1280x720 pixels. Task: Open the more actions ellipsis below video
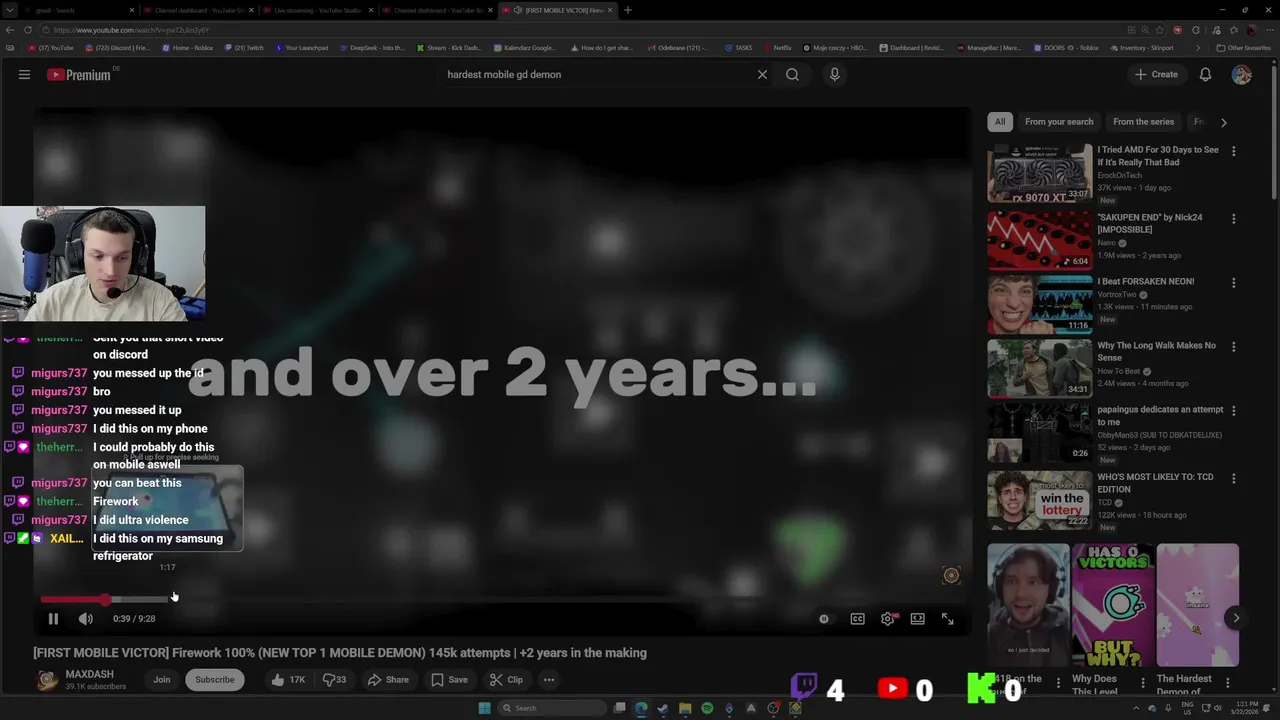pyautogui.click(x=549, y=680)
